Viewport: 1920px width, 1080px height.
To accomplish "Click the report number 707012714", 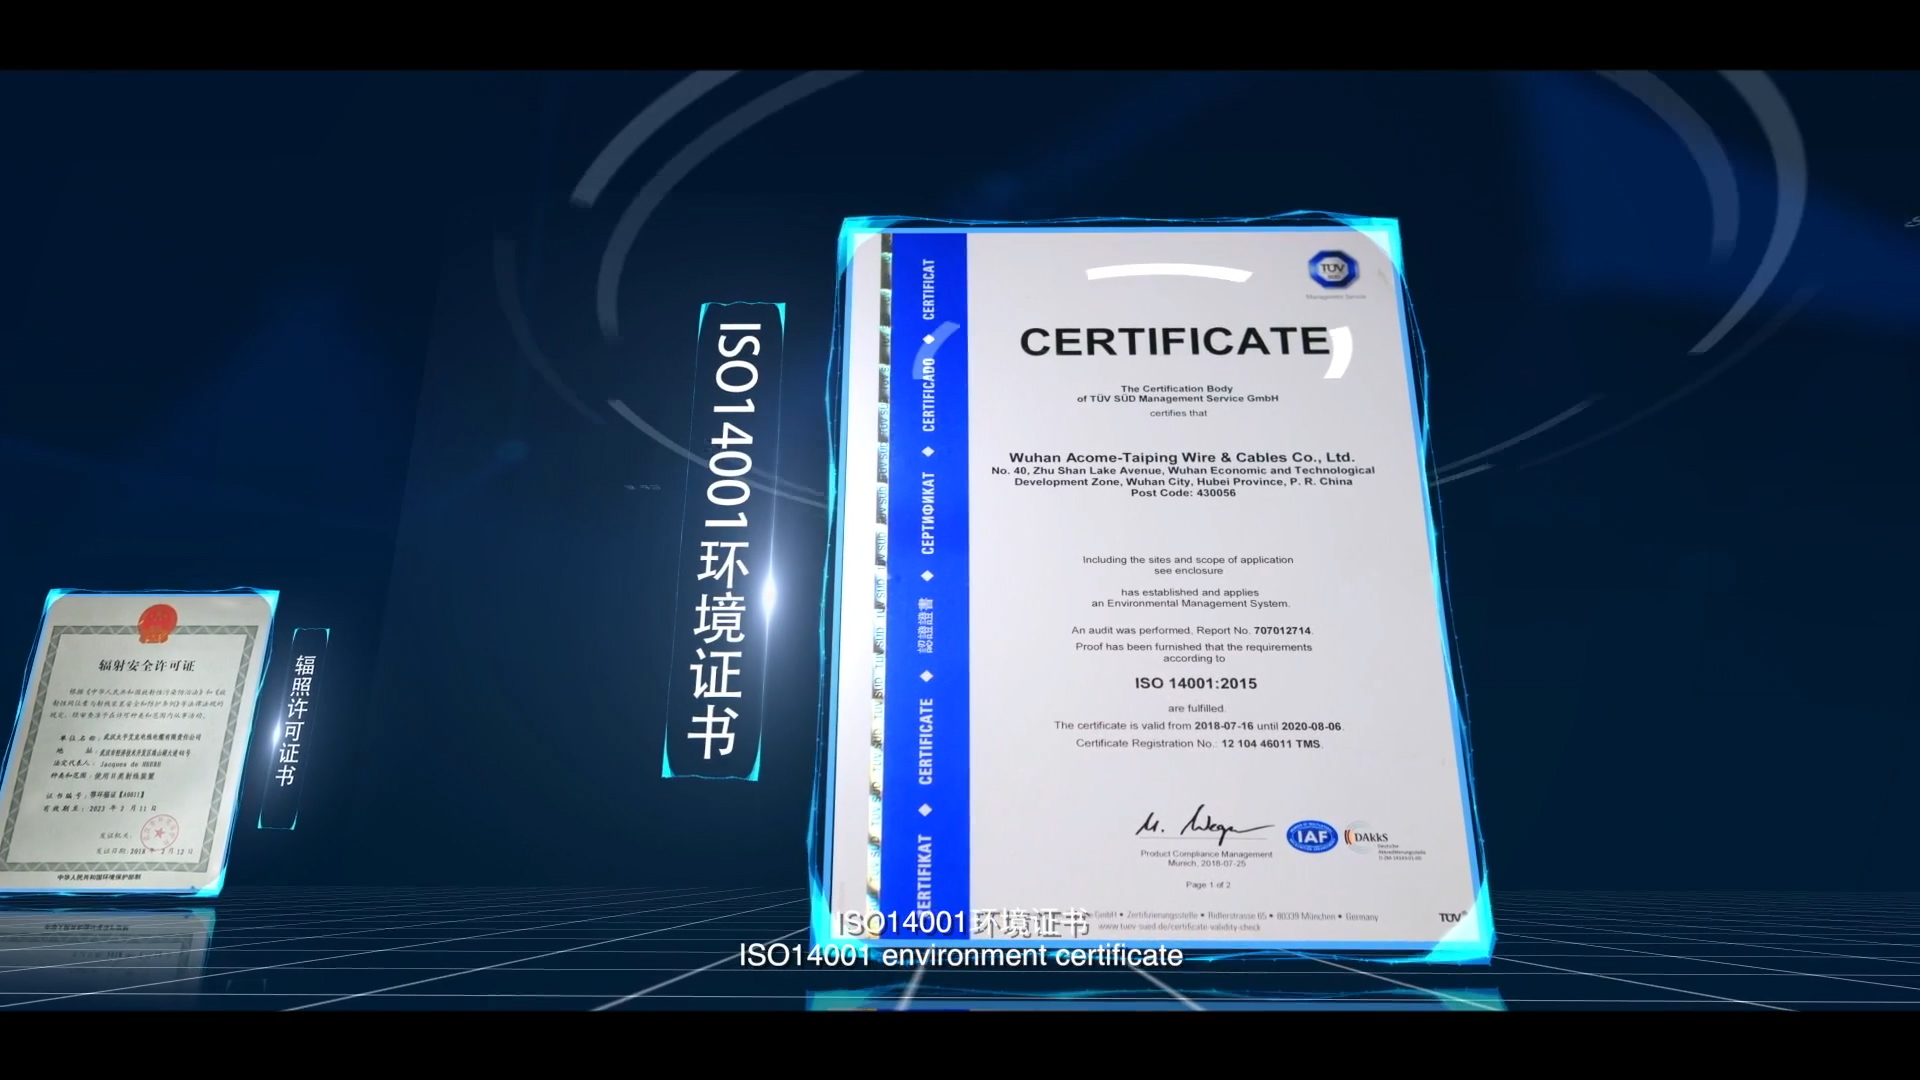I will tap(1281, 631).
